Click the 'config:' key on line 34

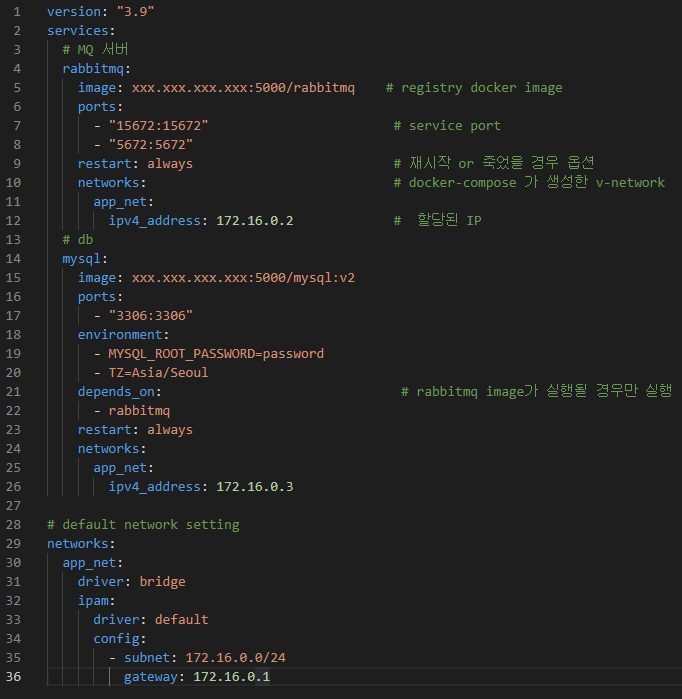[119, 639]
